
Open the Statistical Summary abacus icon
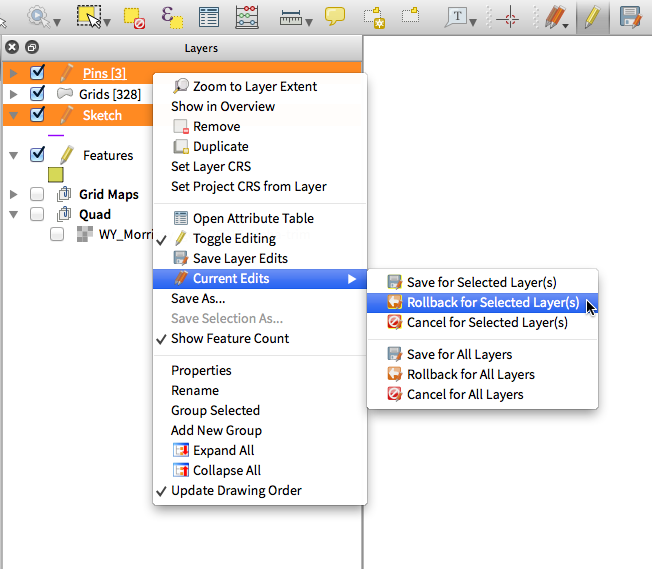pyautogui.click(x=246, y=16)
